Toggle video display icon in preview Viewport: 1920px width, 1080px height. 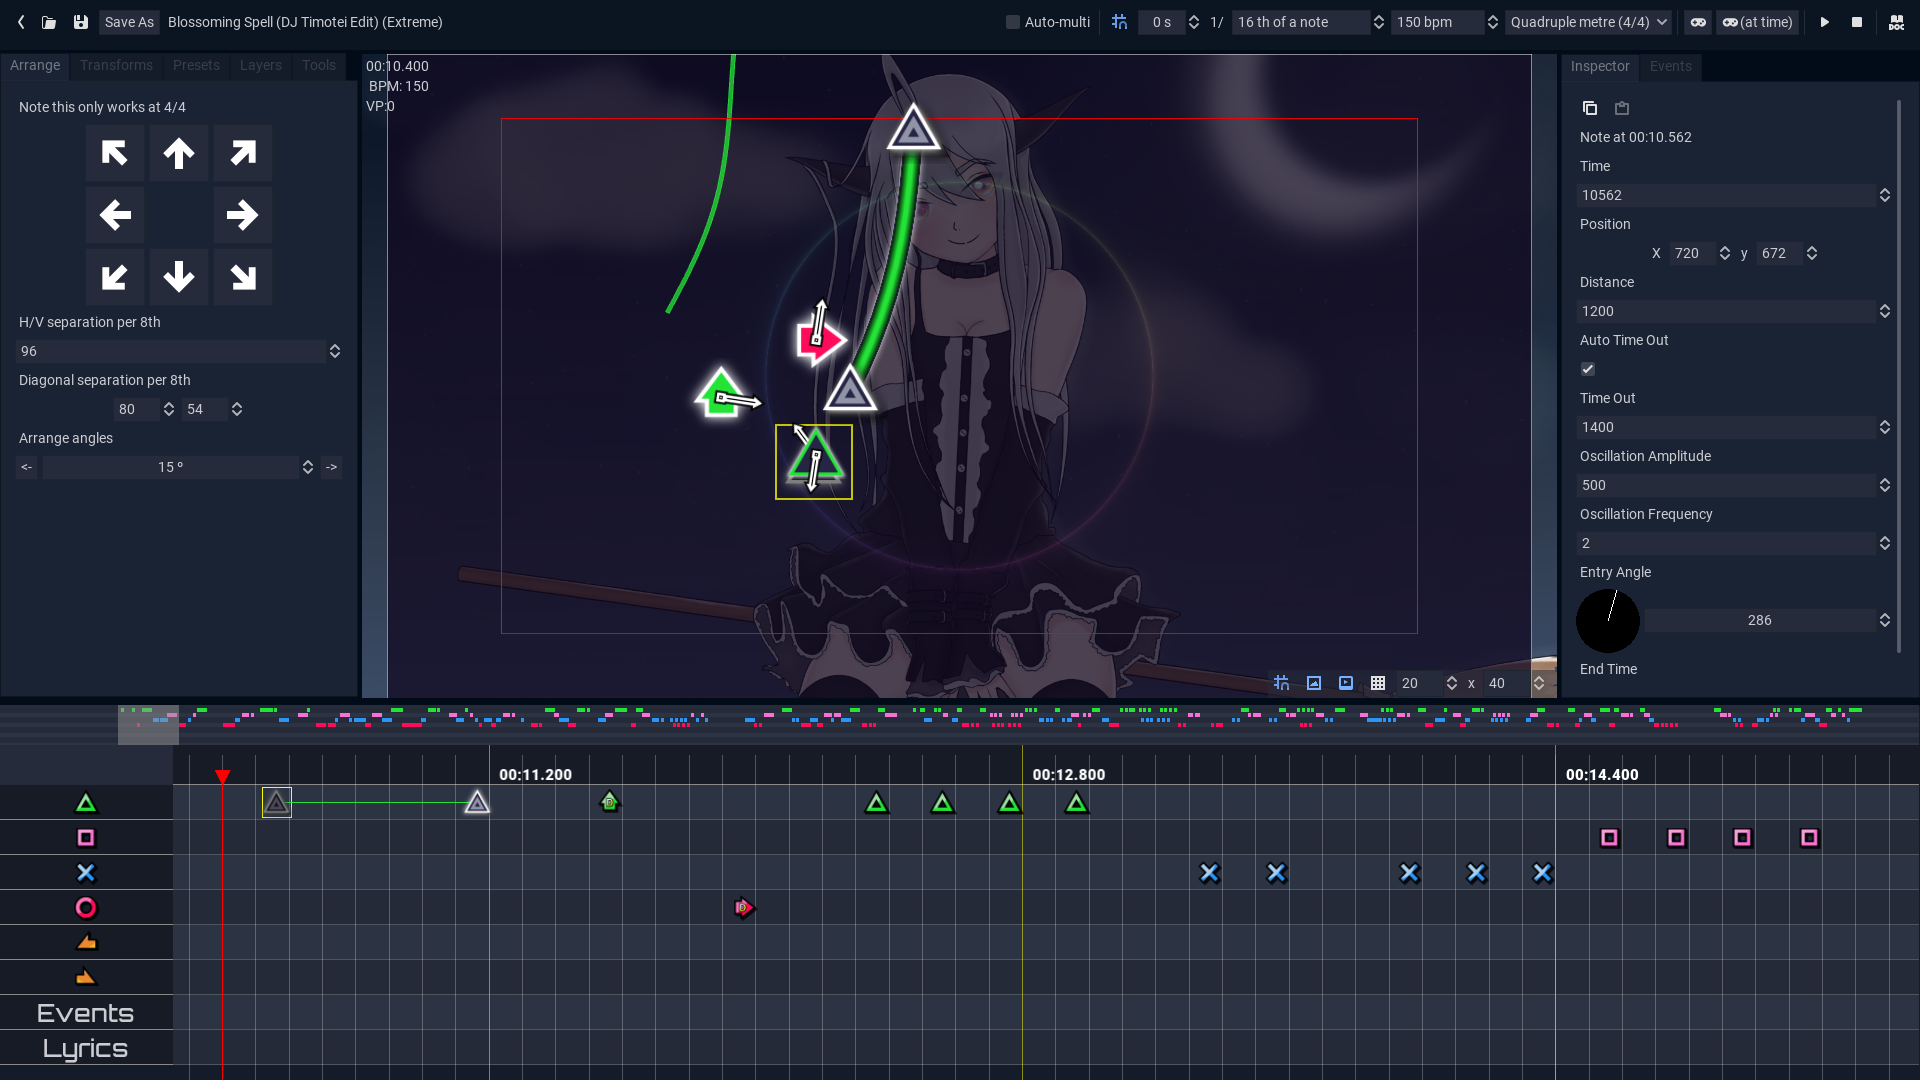[1346, 683]
